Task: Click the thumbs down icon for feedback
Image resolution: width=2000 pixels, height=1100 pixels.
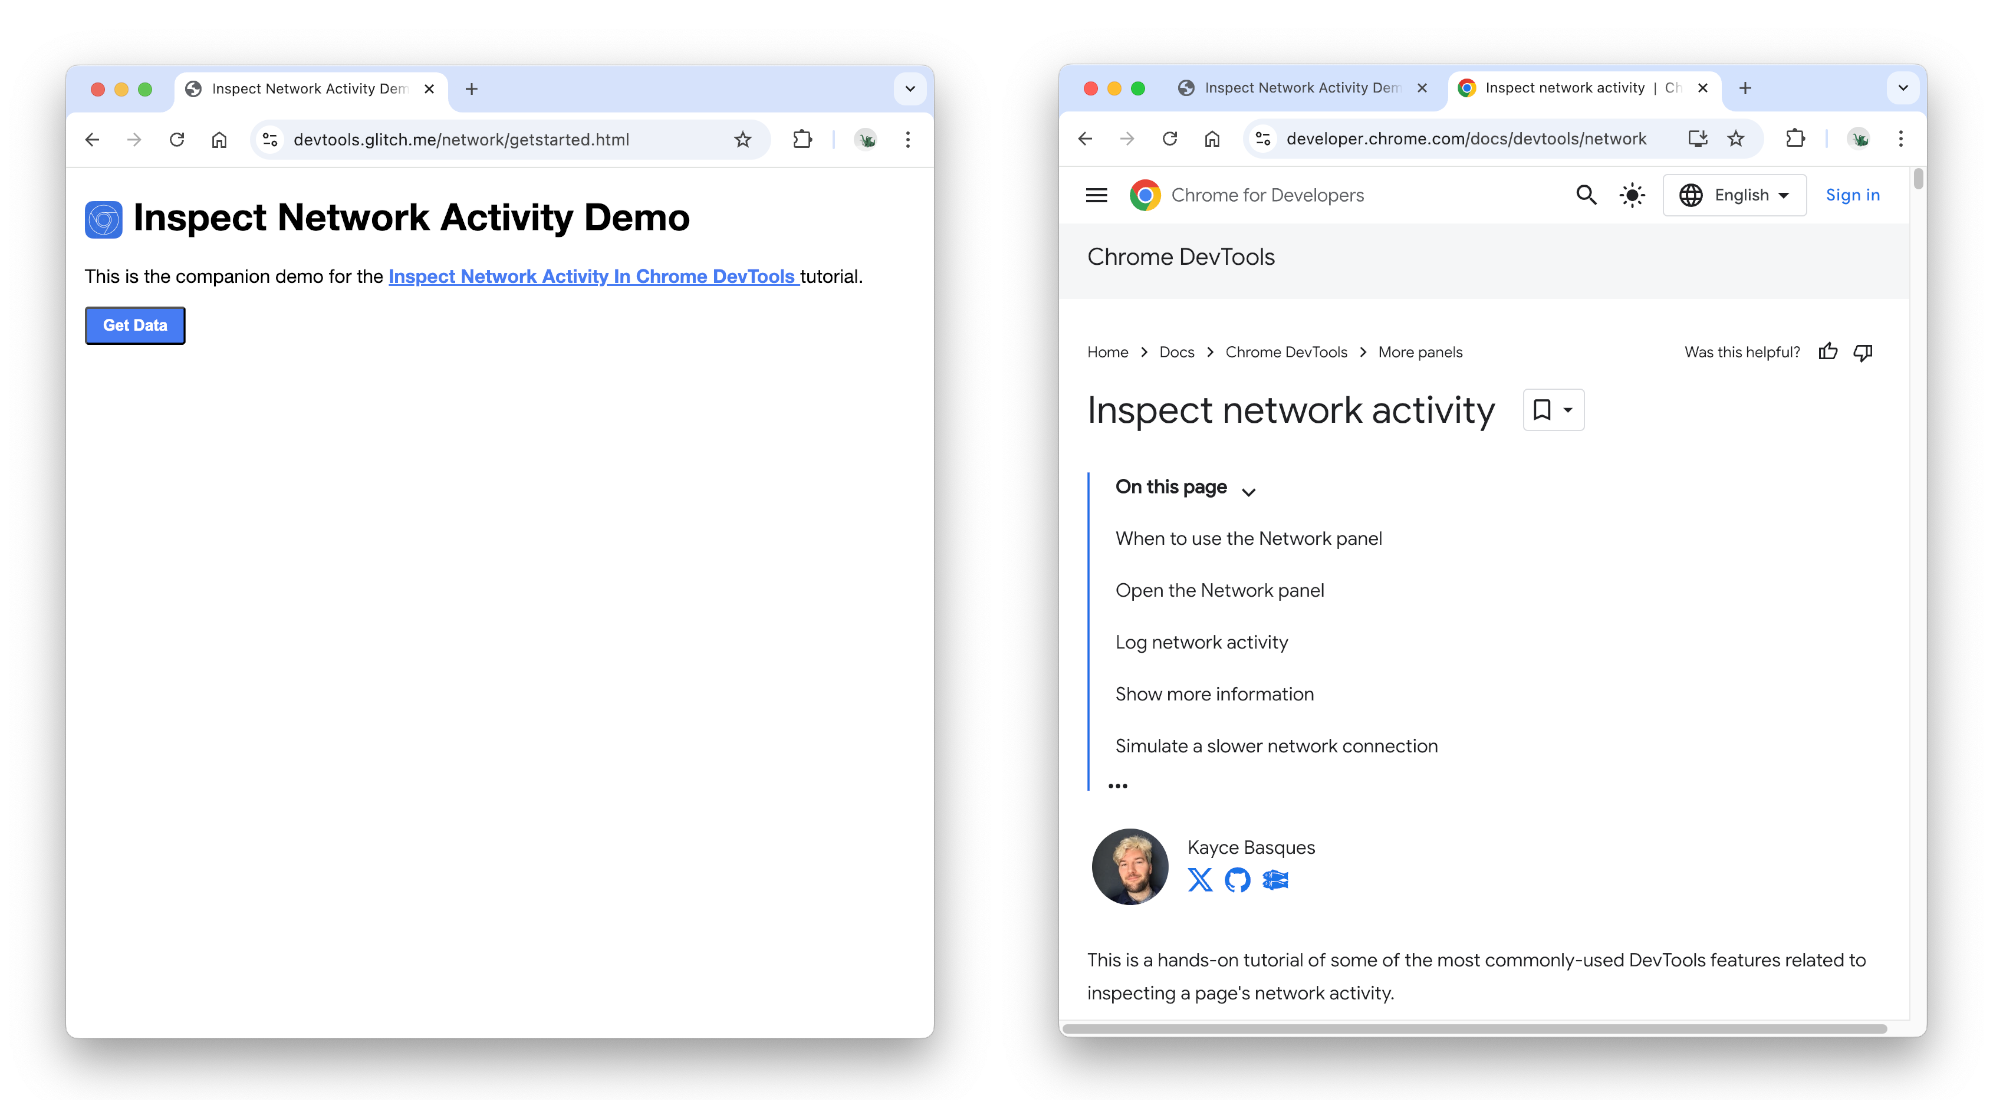Action: (x=1866, y=352)
